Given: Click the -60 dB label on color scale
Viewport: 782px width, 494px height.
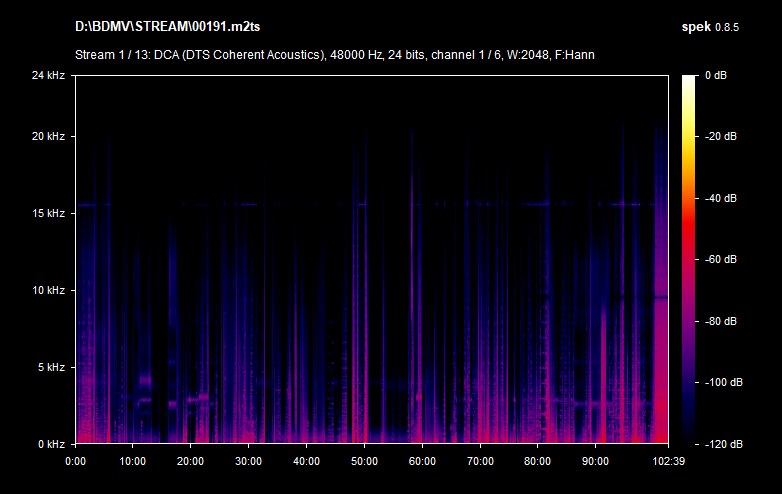Looking at the screenshot, I should (x=722, y=259).
